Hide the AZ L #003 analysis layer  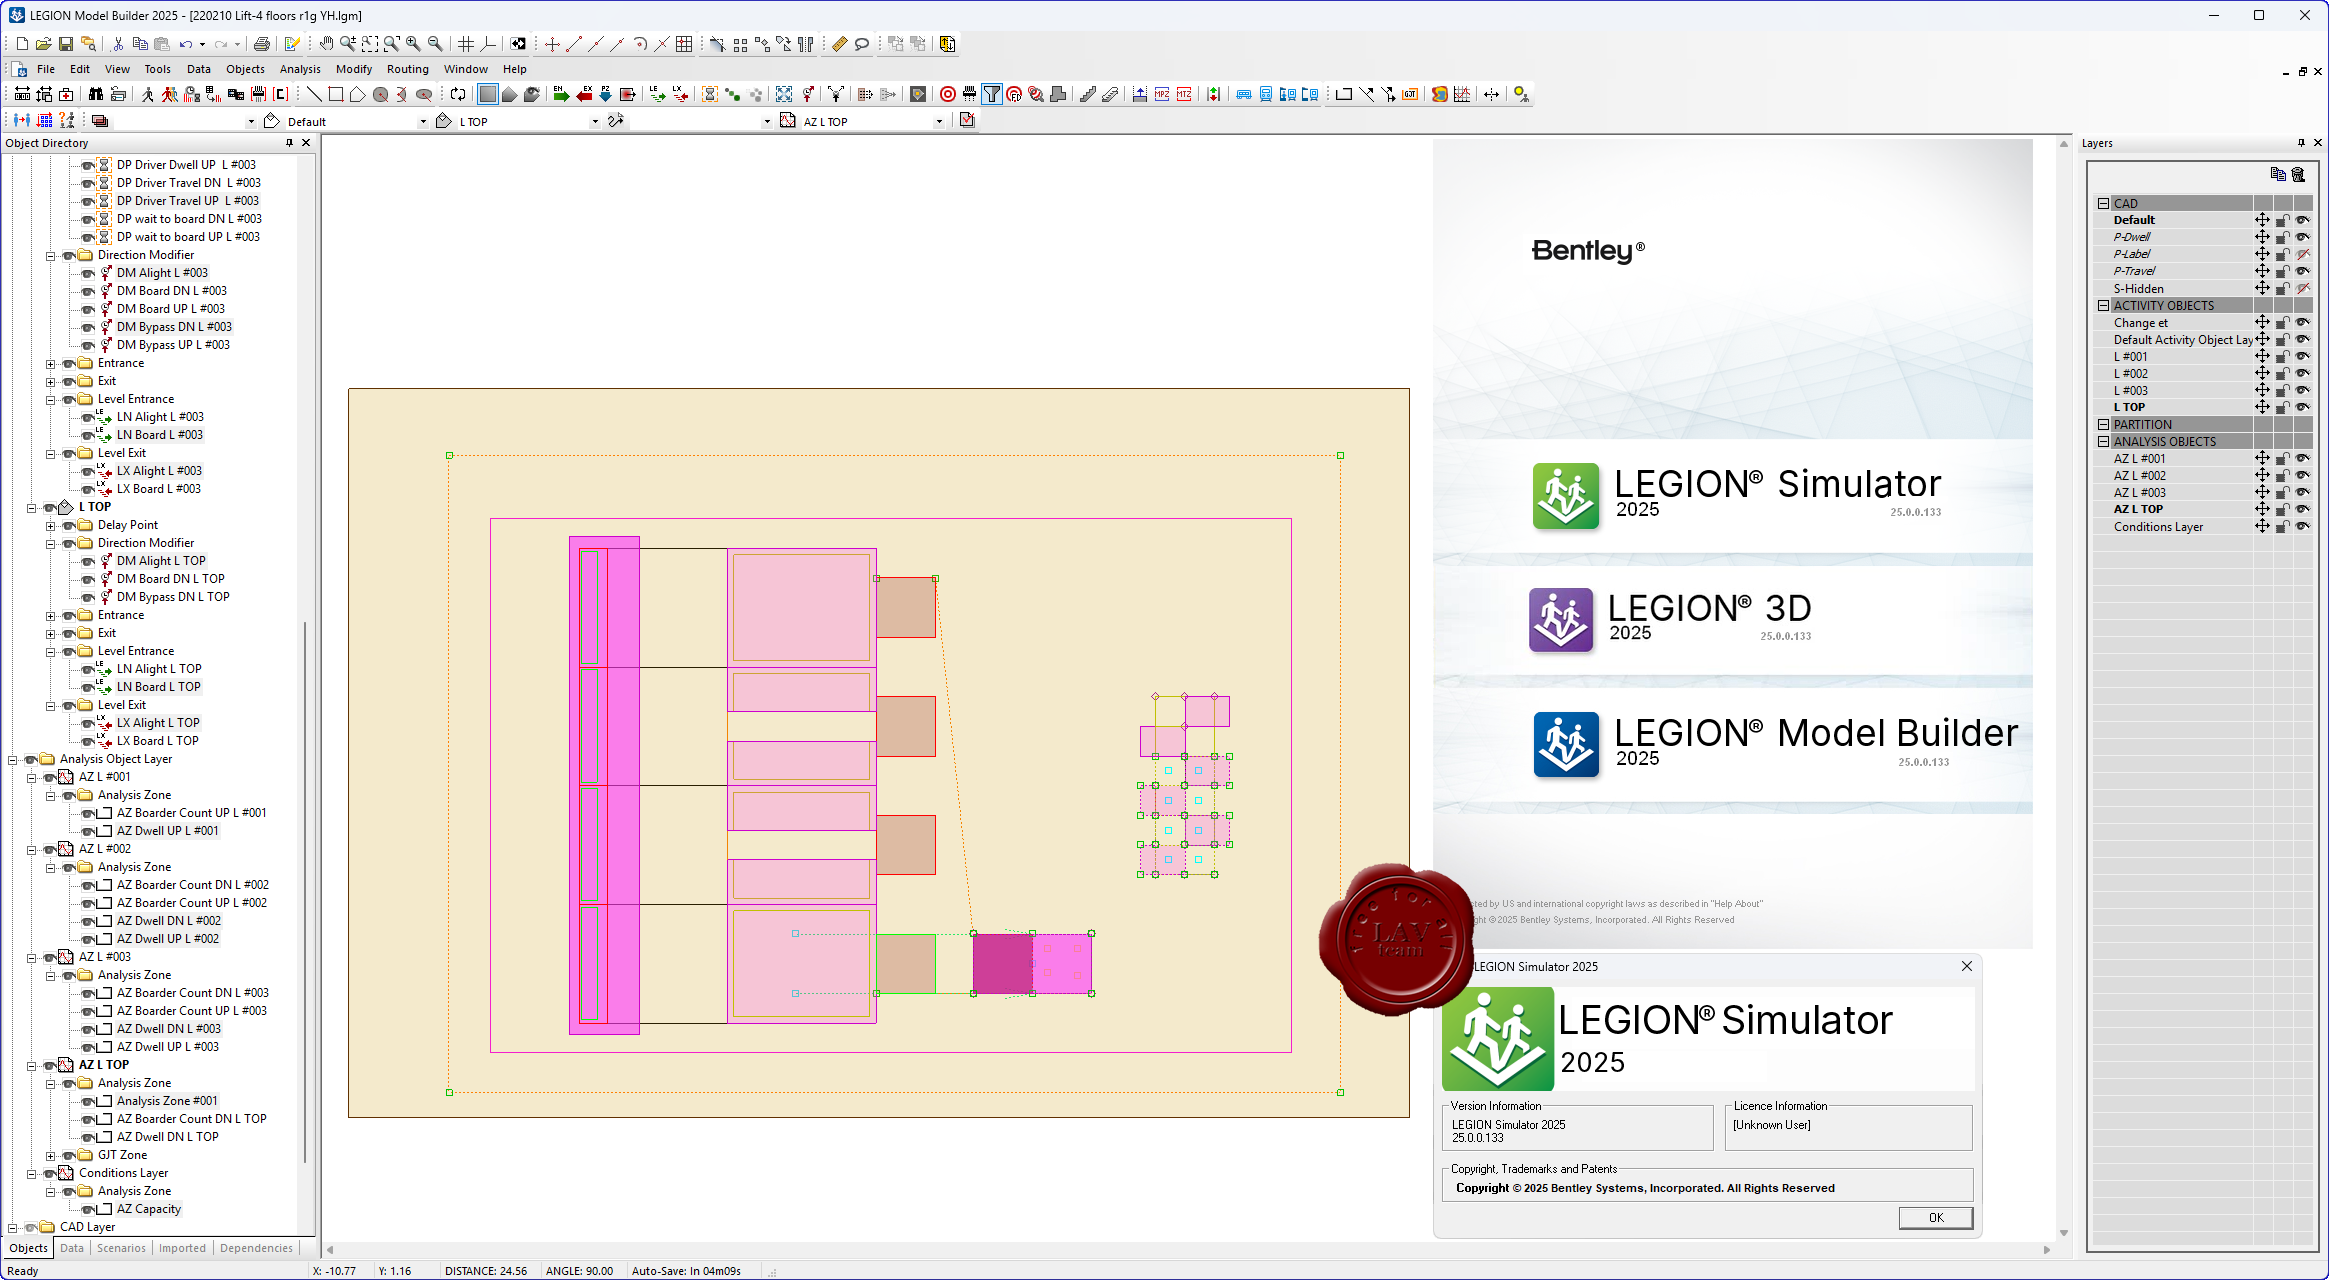coord(2303,492)
